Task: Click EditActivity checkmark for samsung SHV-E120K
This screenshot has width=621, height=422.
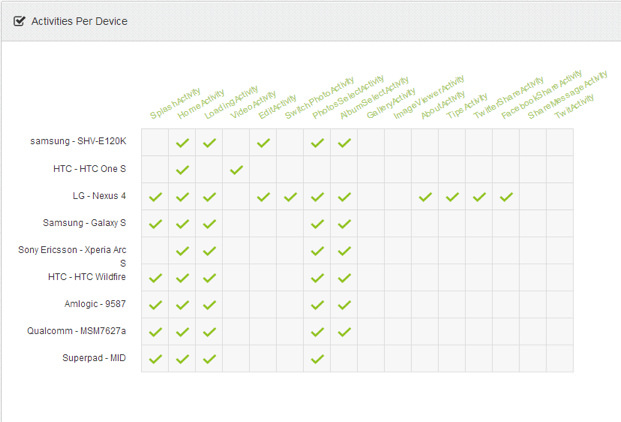Action: (x=263, y=143)
